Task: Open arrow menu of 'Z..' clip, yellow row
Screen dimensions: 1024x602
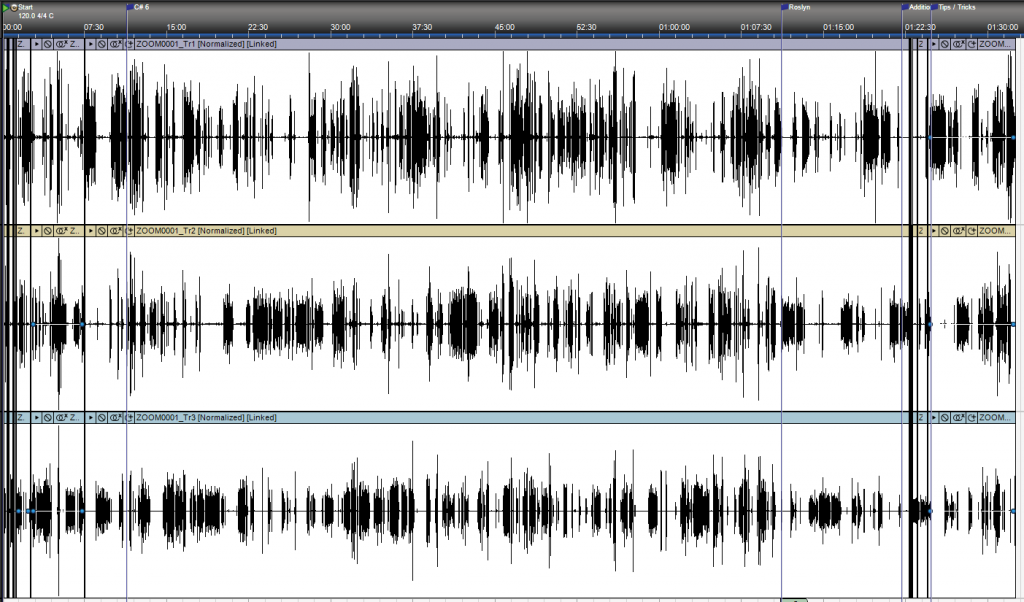Action: (x=37, y=230)
